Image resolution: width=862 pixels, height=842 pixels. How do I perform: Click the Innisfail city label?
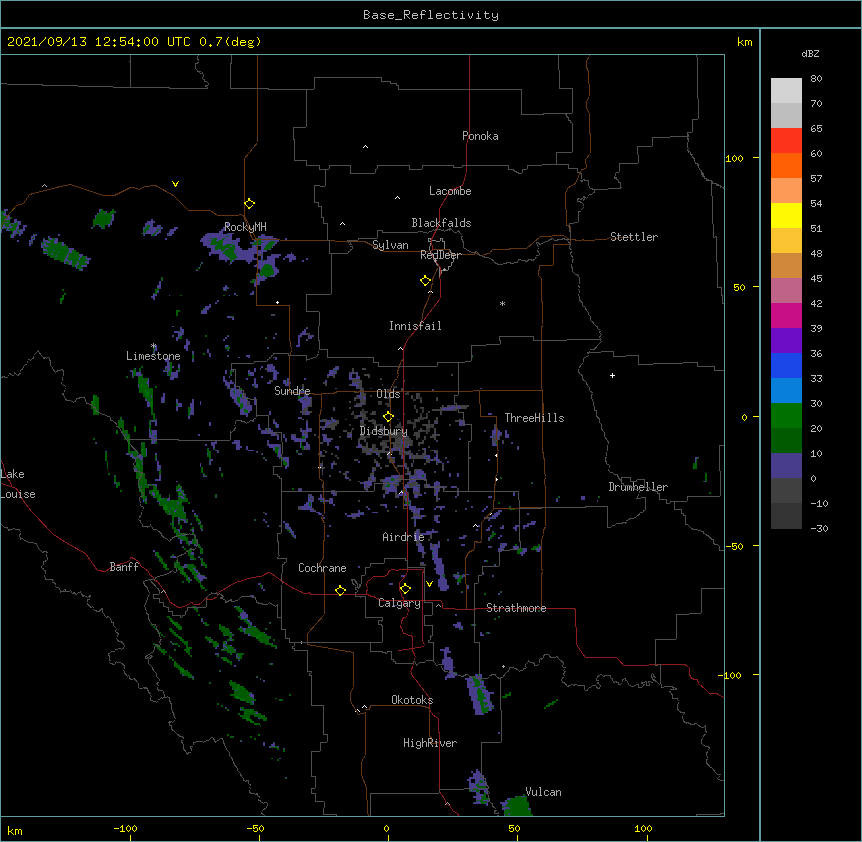(415, 326)
